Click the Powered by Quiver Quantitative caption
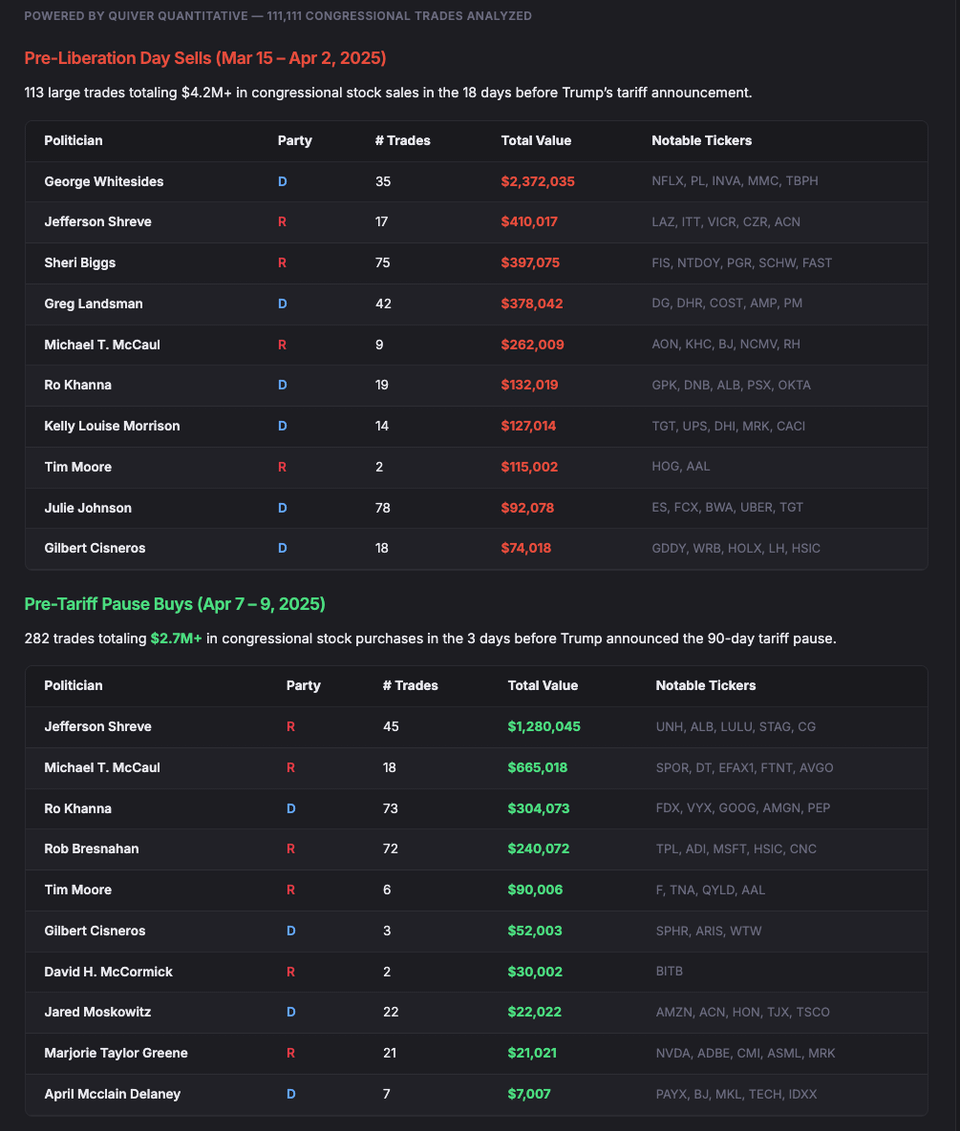This screenshot has width=960, height=1131. [x=278, y=16]
